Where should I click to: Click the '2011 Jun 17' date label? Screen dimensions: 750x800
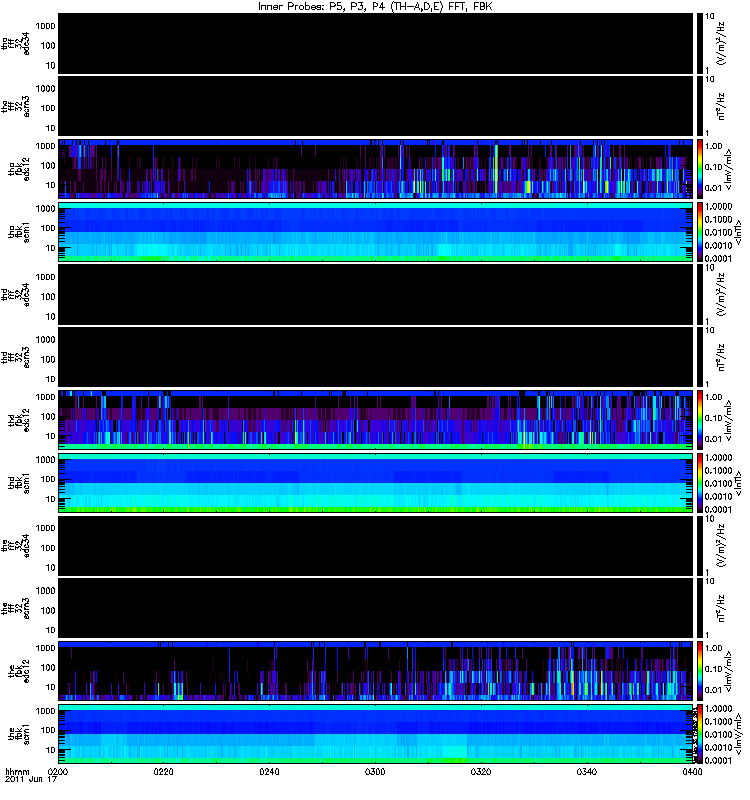[x=31, y=779]
